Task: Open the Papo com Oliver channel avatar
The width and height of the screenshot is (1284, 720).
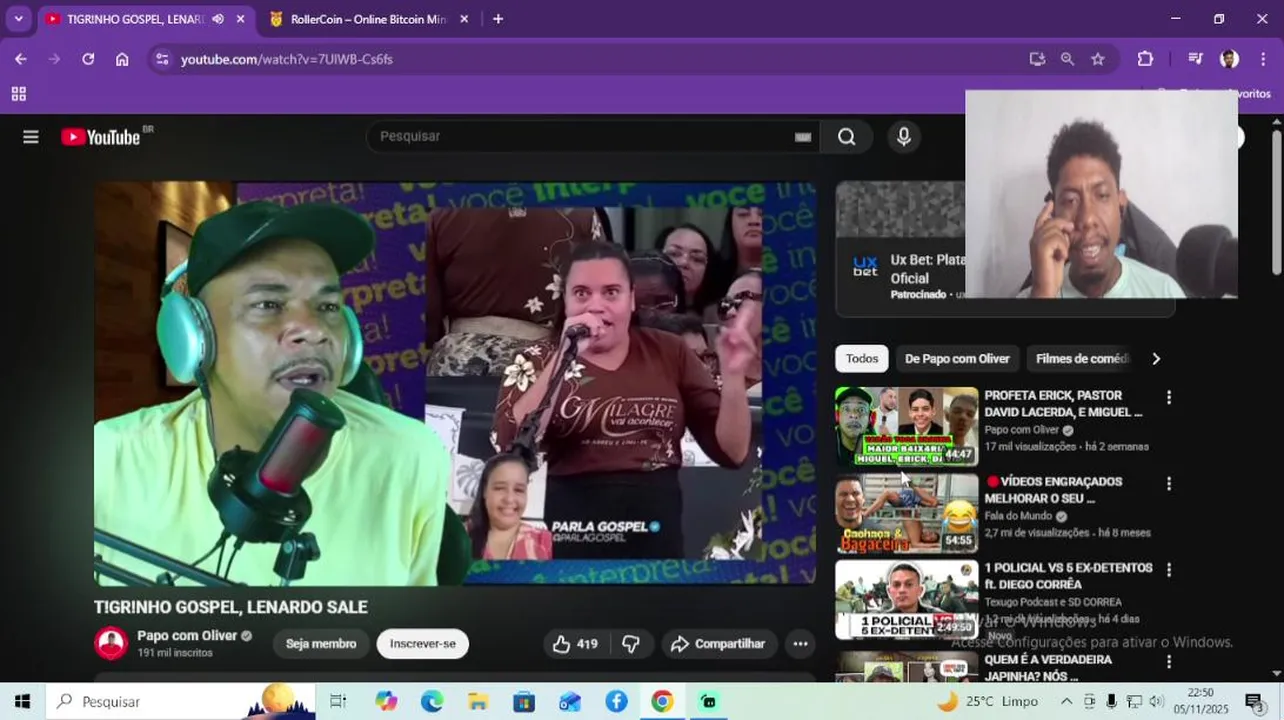Action: point(111,643)
